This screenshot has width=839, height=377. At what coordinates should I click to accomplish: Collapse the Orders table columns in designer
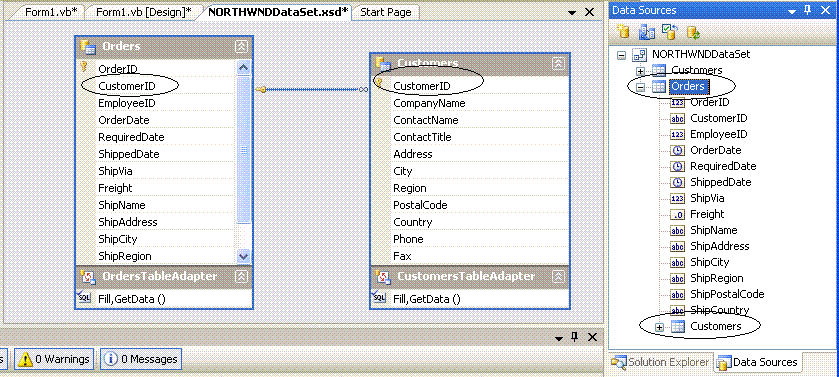point(241,47)
